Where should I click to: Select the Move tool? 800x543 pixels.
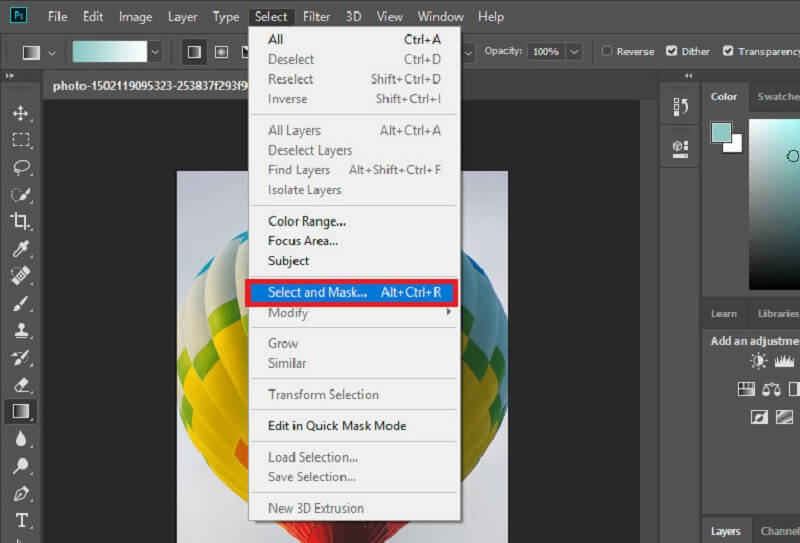[21, 113]
